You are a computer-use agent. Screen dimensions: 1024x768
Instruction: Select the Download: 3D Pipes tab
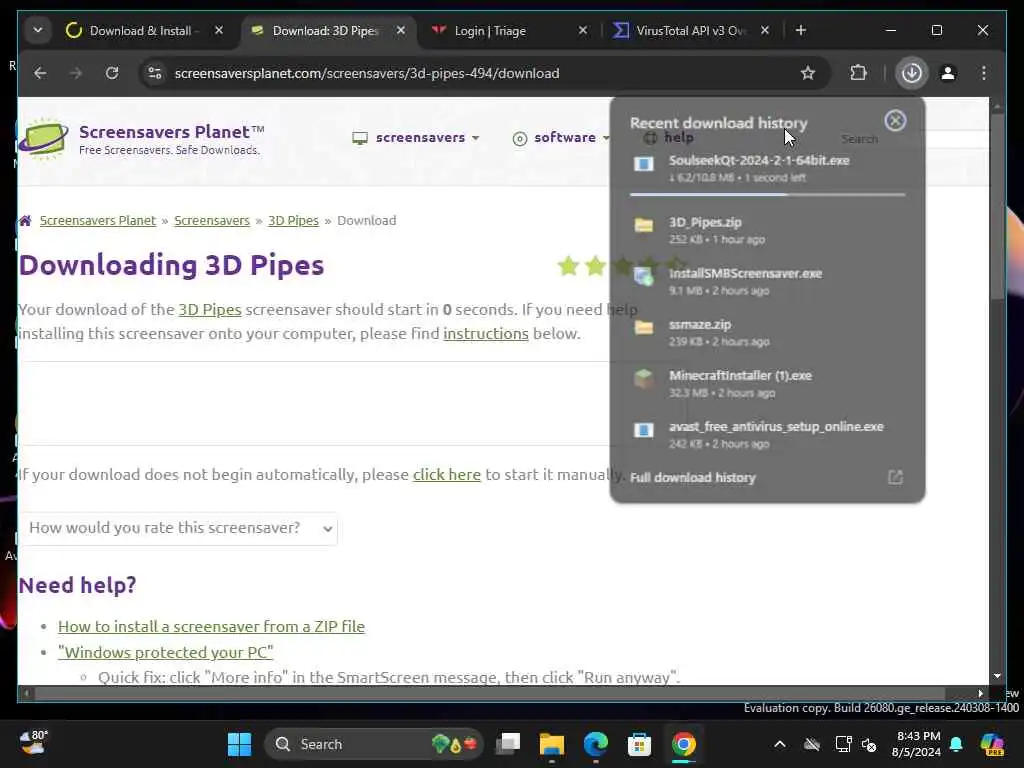[x=325, y=31]
